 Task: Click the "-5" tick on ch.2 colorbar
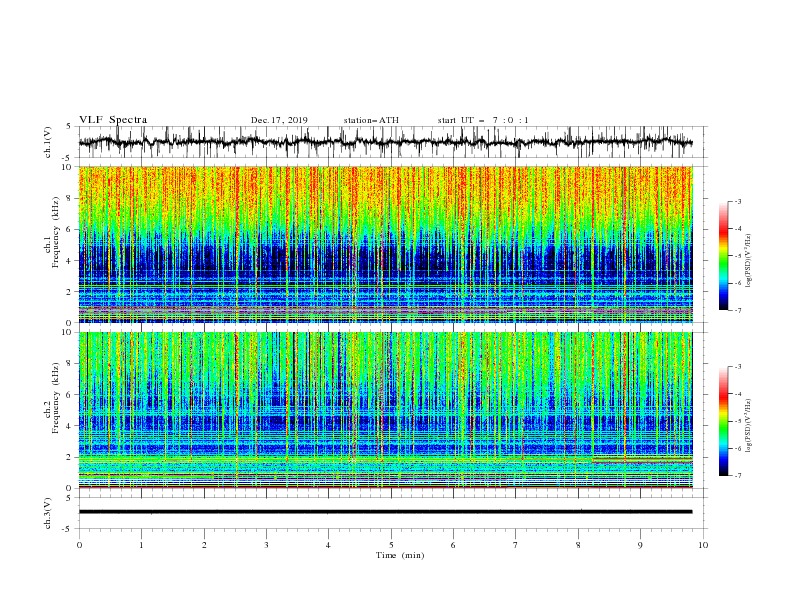point(737,421)
